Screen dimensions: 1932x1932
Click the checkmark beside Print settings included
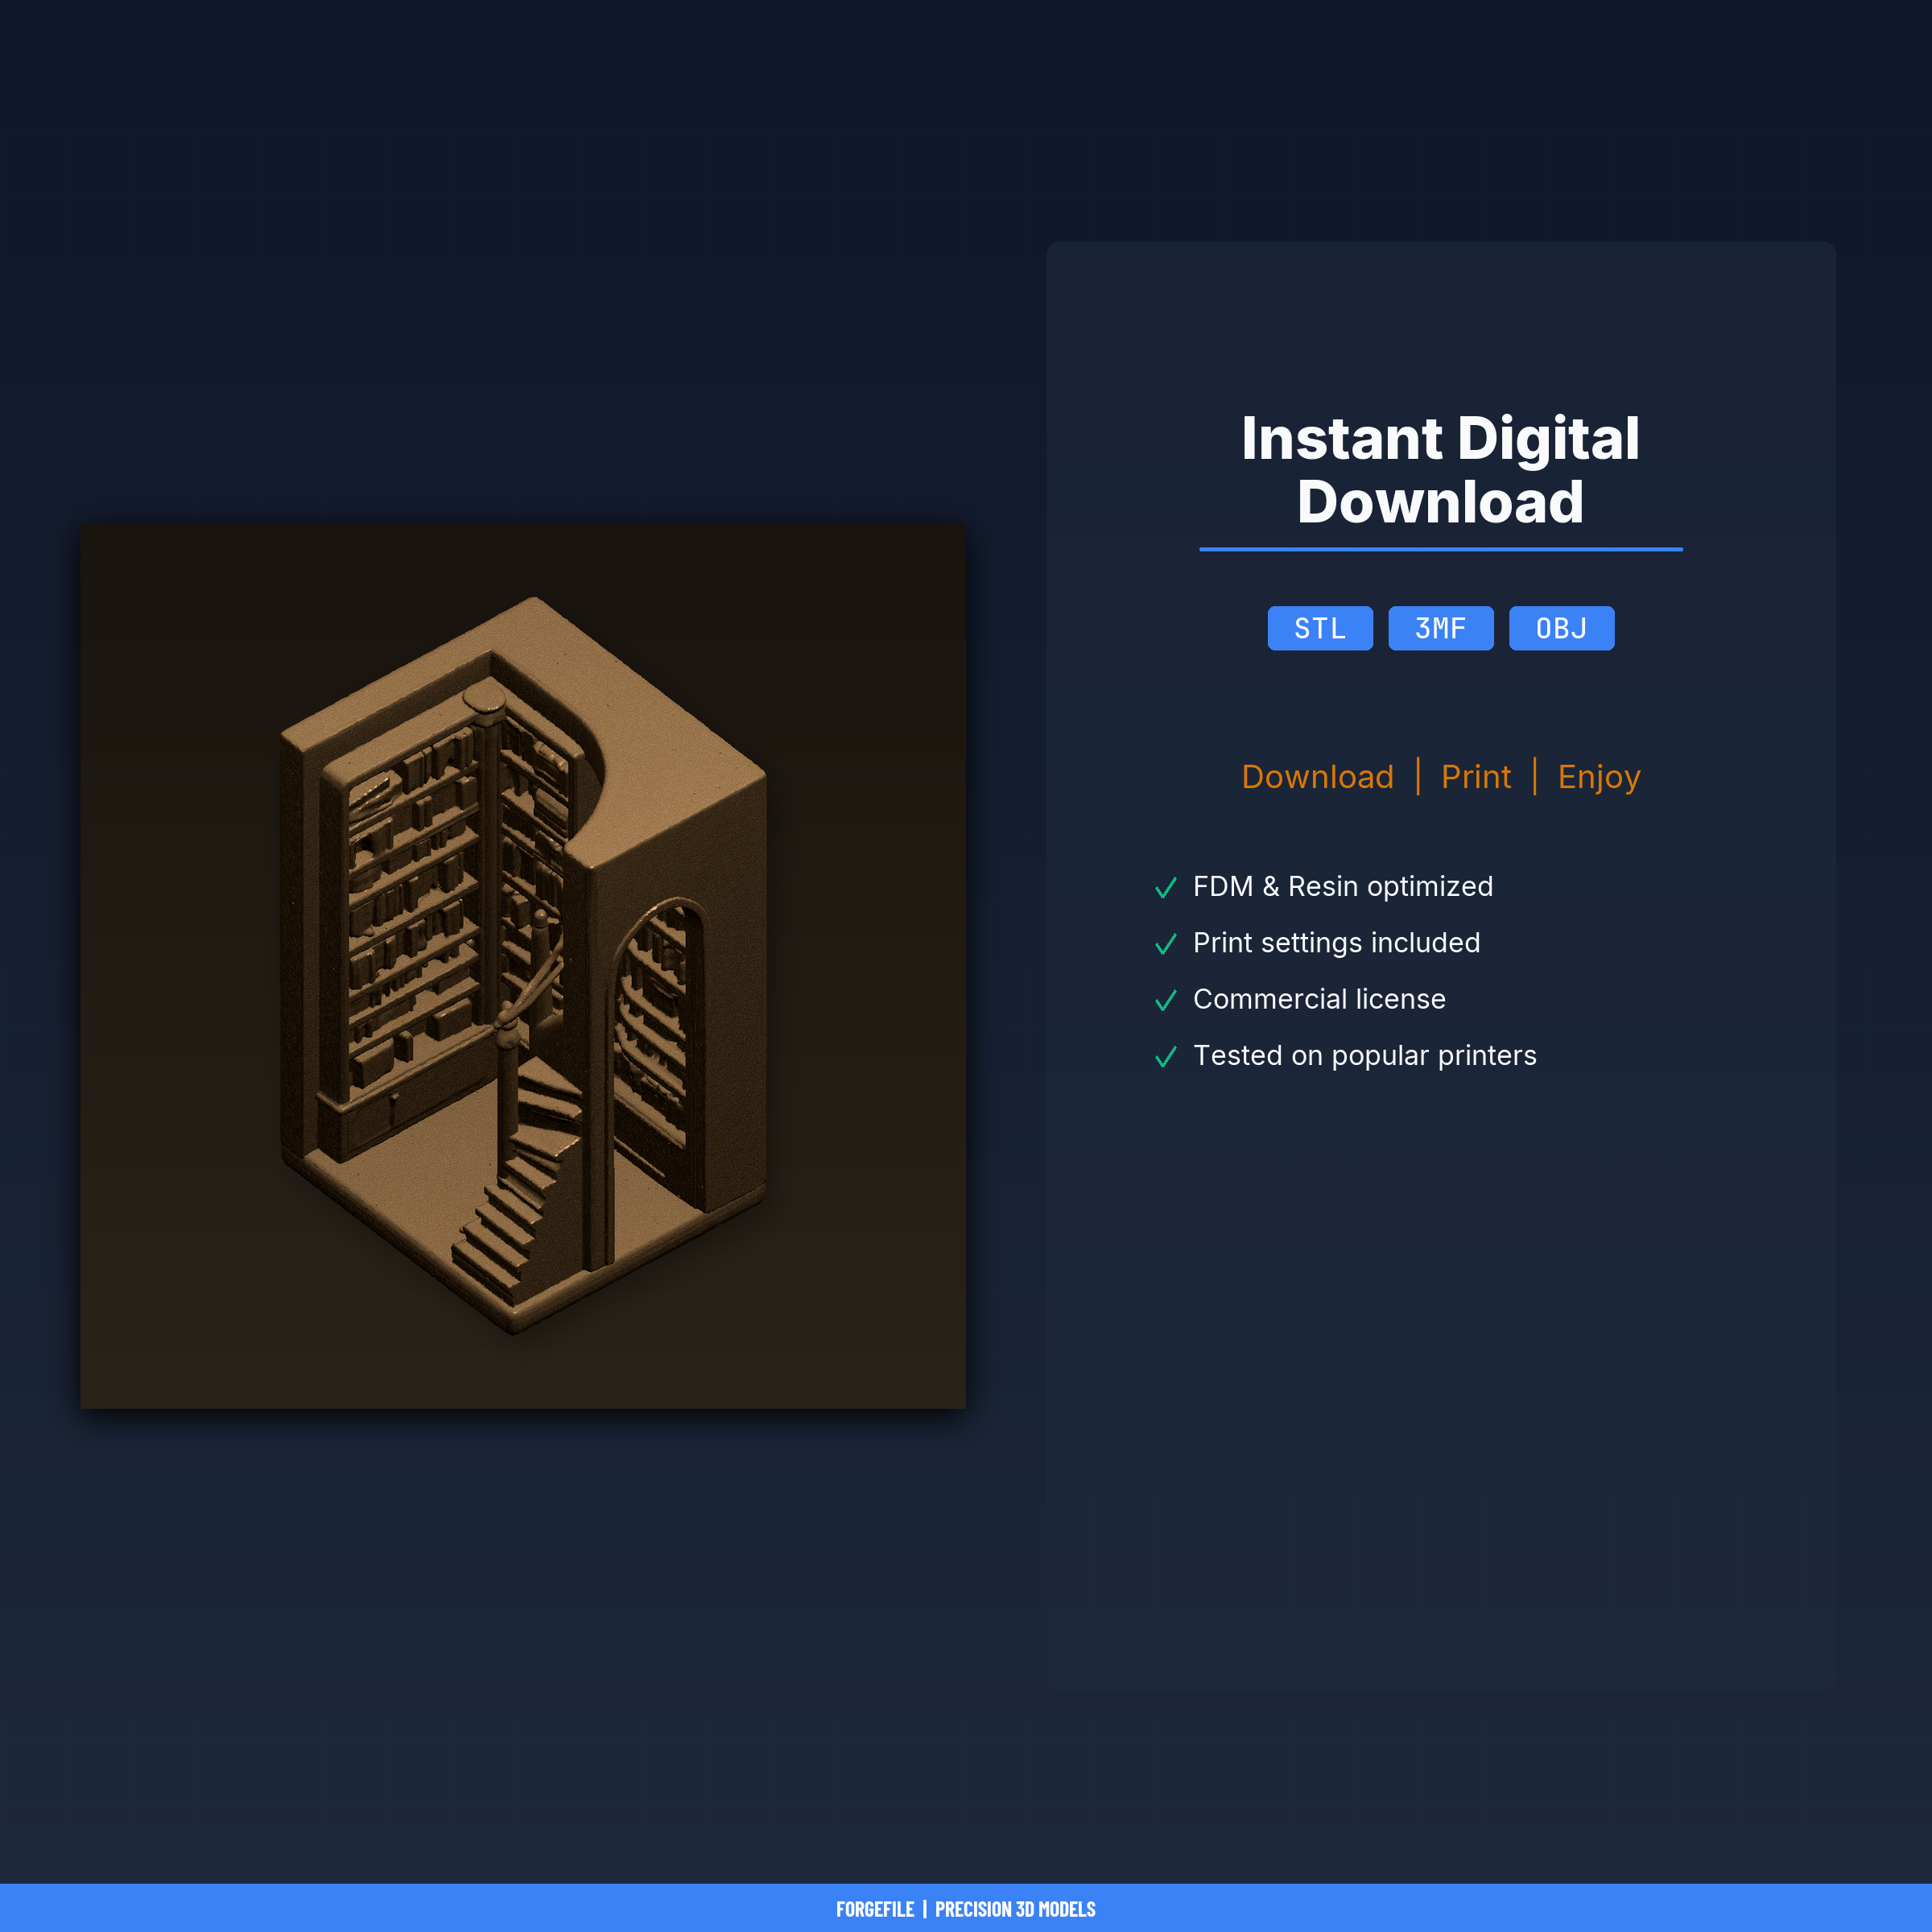(1165, 944)
